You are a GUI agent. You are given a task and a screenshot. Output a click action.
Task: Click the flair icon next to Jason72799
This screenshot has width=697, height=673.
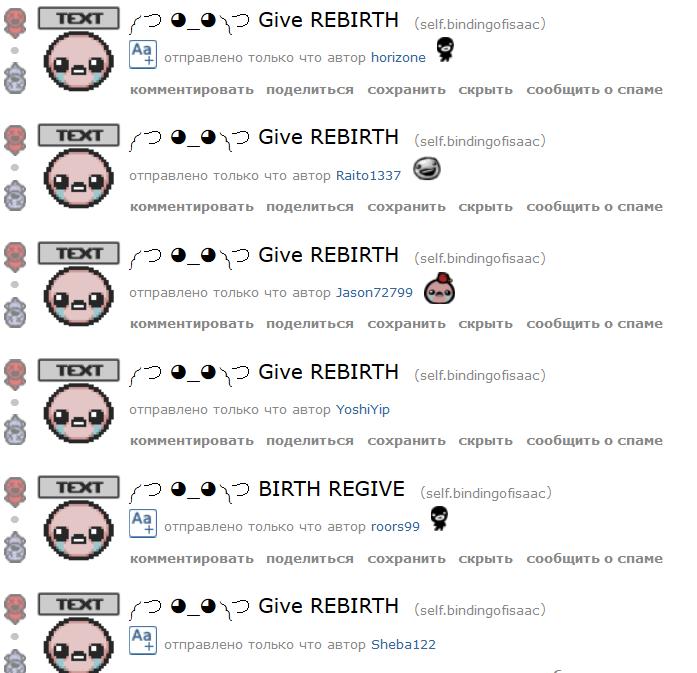[439, 288]
